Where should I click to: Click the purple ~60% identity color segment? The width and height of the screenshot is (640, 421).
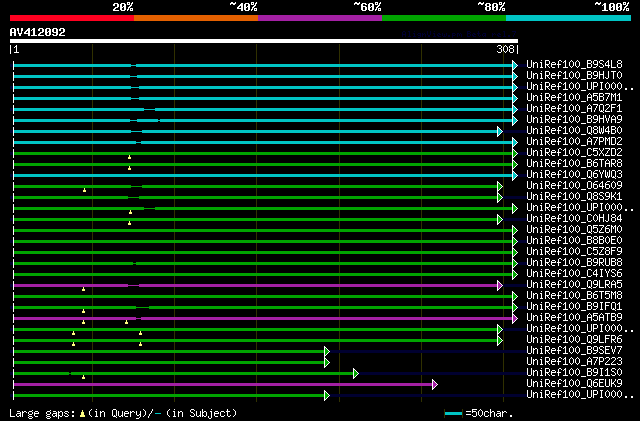[x=320, y=18]
